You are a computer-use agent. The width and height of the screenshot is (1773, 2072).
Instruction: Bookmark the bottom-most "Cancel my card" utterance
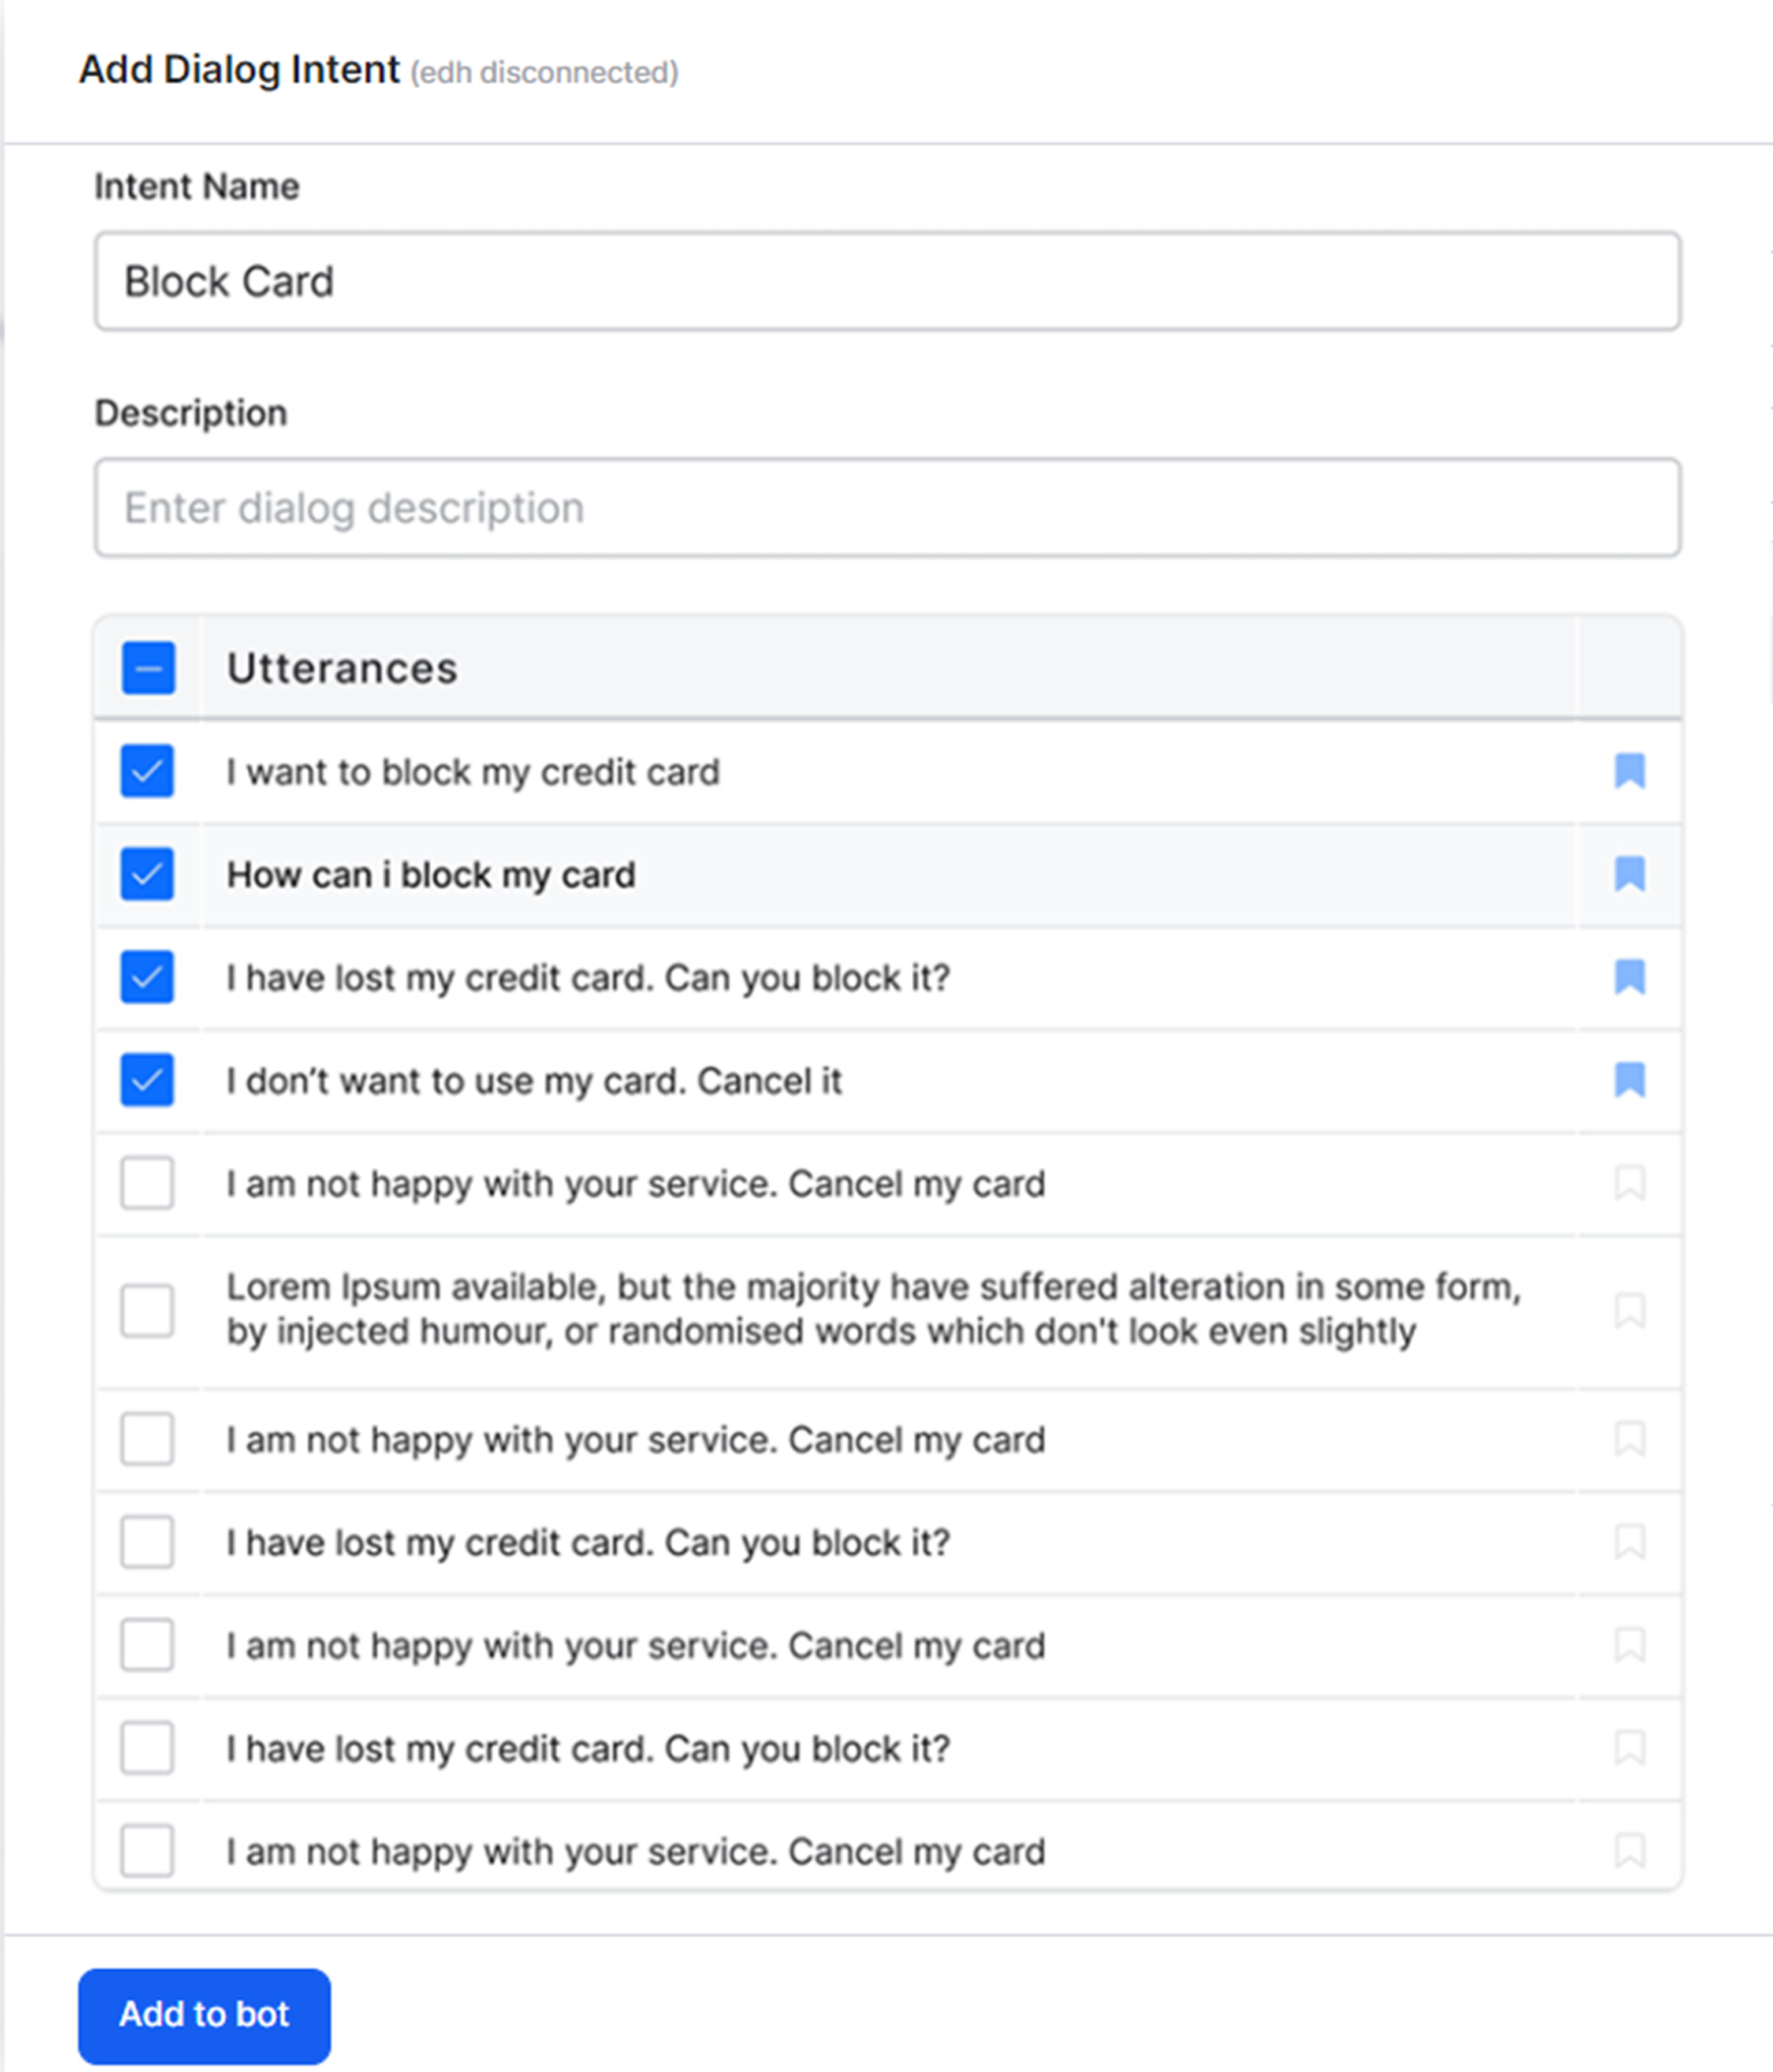1629,1851
